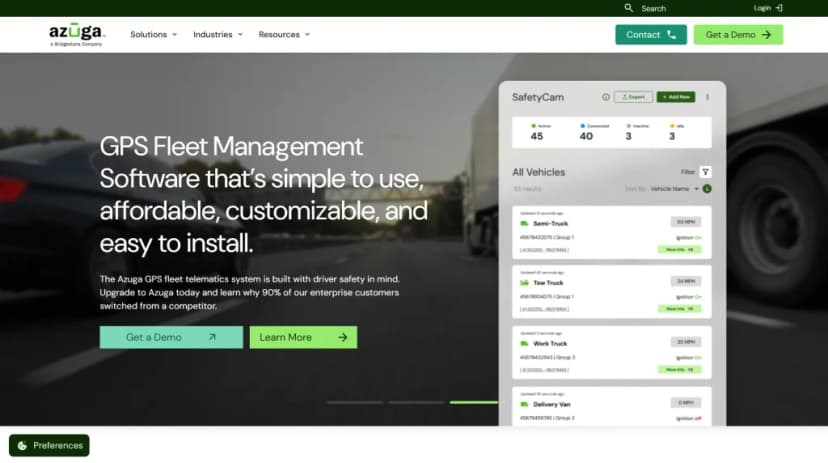828x463 pixels.
Task: Click the hero Get a Demo button
Action: pyautogui.click(x=171, y=337)
